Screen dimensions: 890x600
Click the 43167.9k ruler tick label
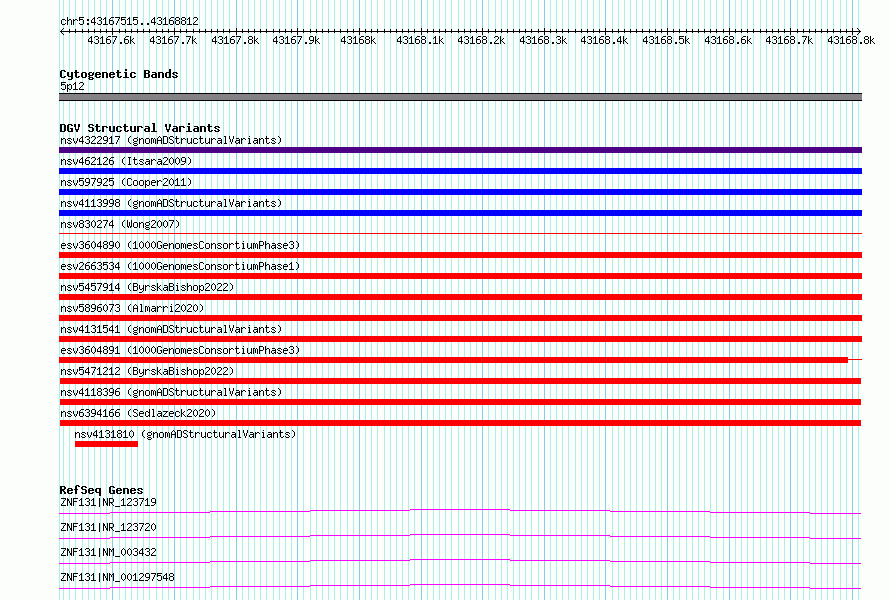coord(296,40)
